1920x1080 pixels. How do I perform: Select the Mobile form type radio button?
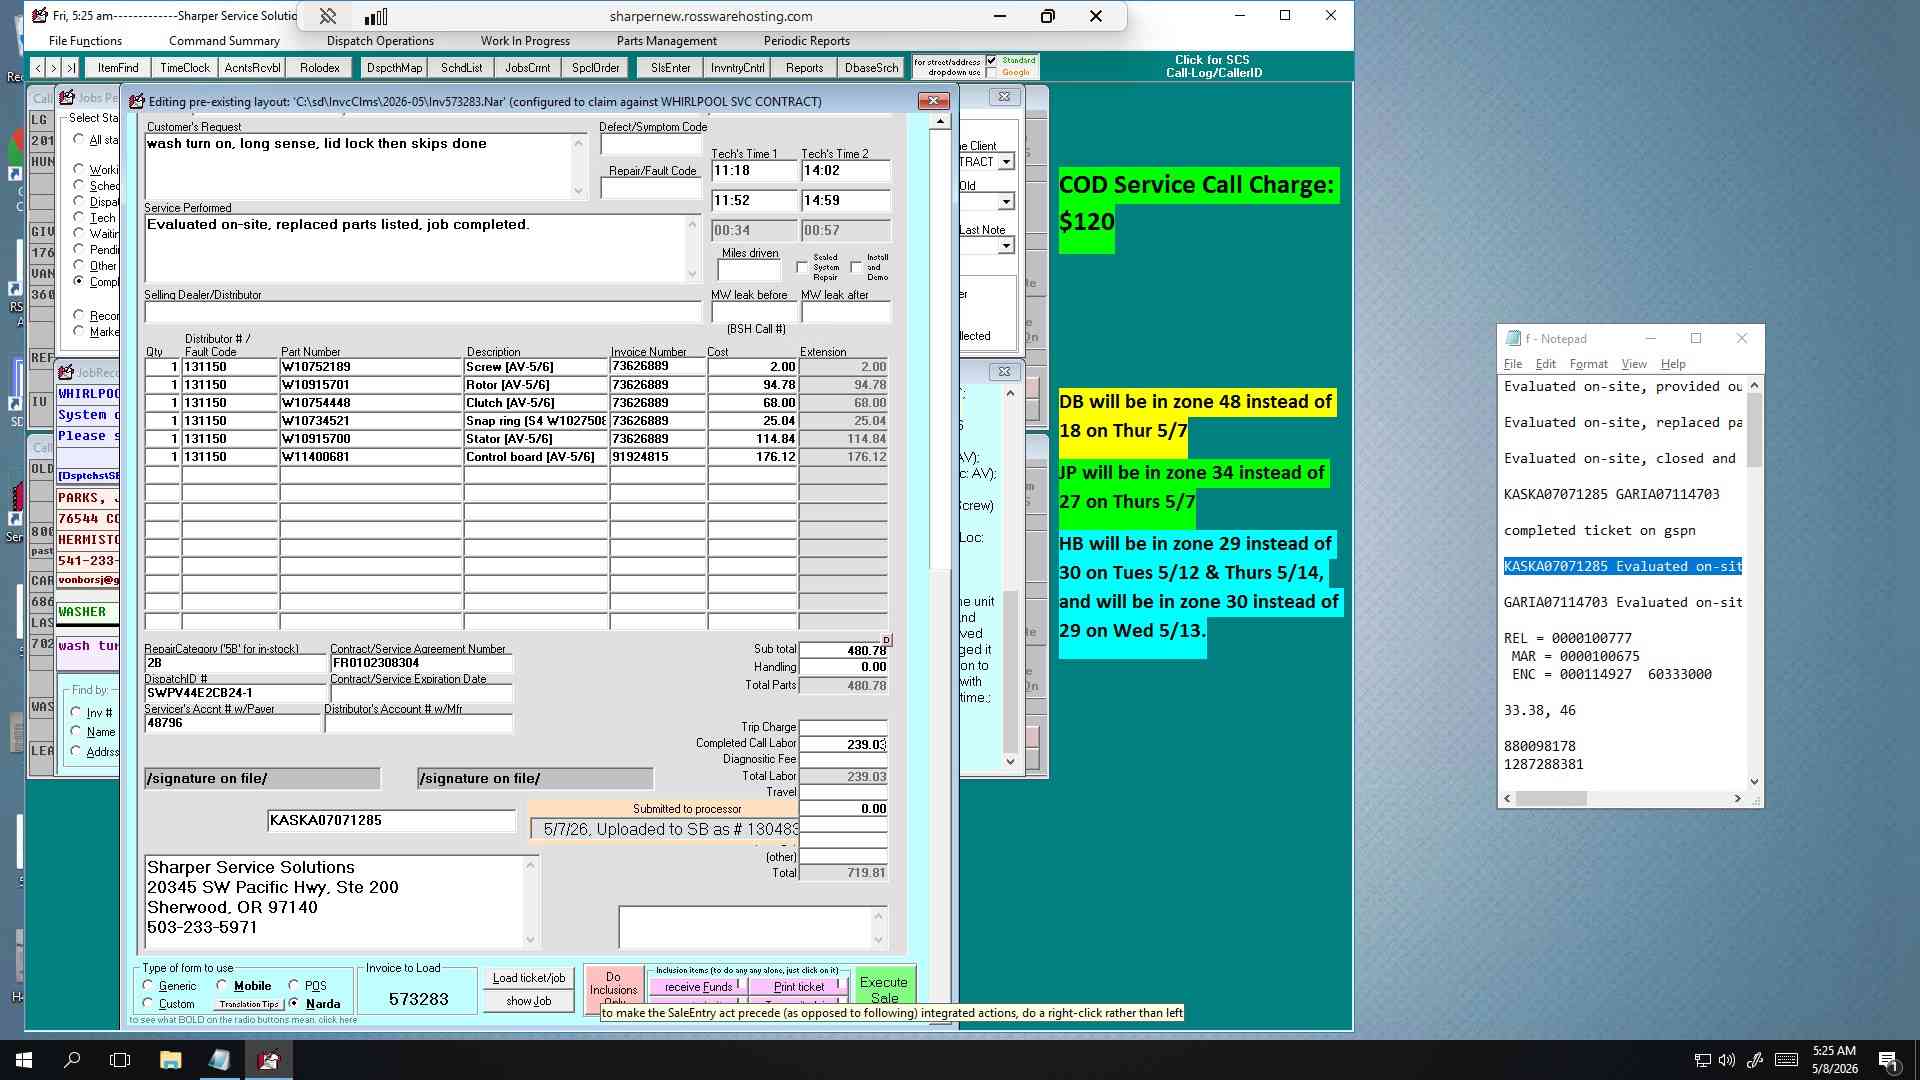(222, 985)
